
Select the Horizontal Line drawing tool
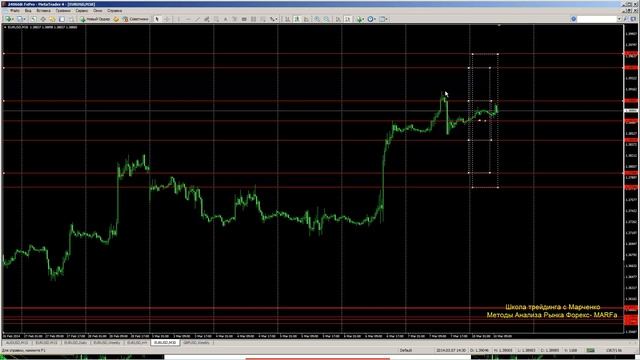(188, 19)
